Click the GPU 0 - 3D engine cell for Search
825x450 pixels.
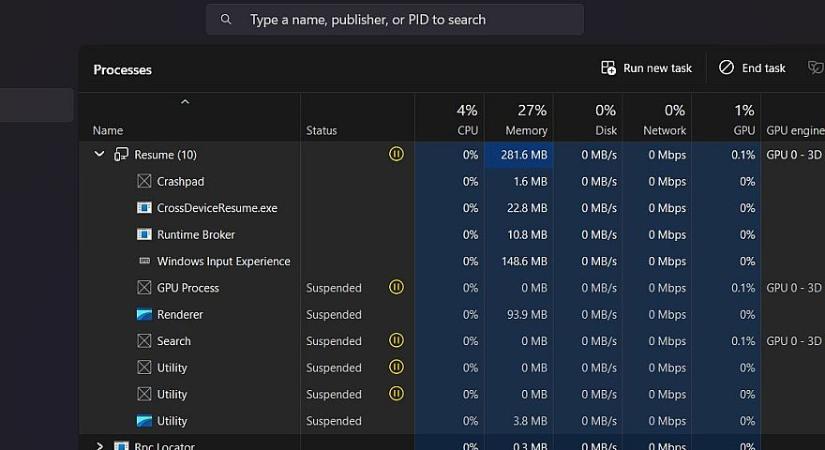pyautogui.click(x=793, y=341)
